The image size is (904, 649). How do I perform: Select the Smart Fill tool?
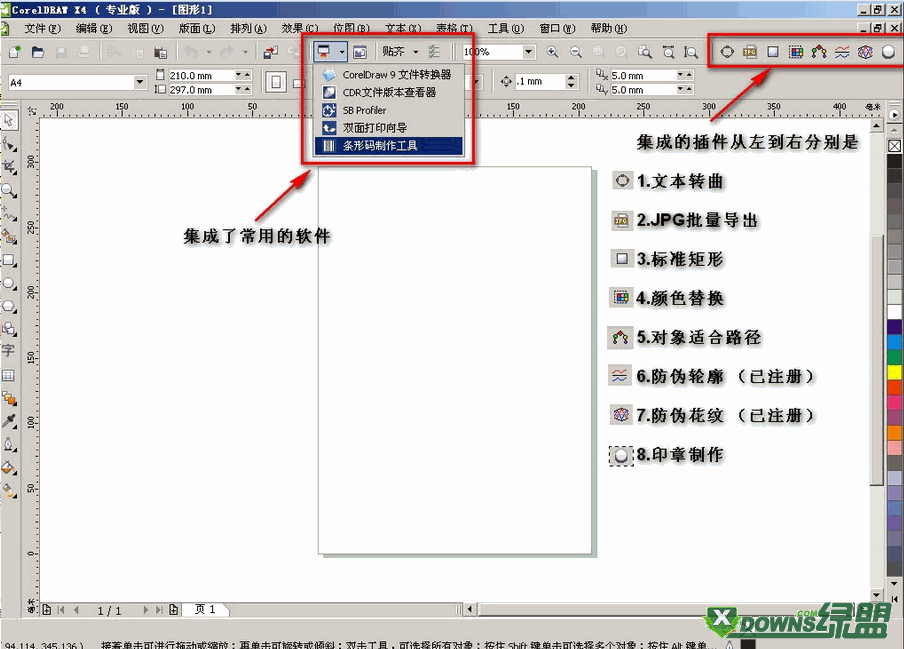click(9, 236)
